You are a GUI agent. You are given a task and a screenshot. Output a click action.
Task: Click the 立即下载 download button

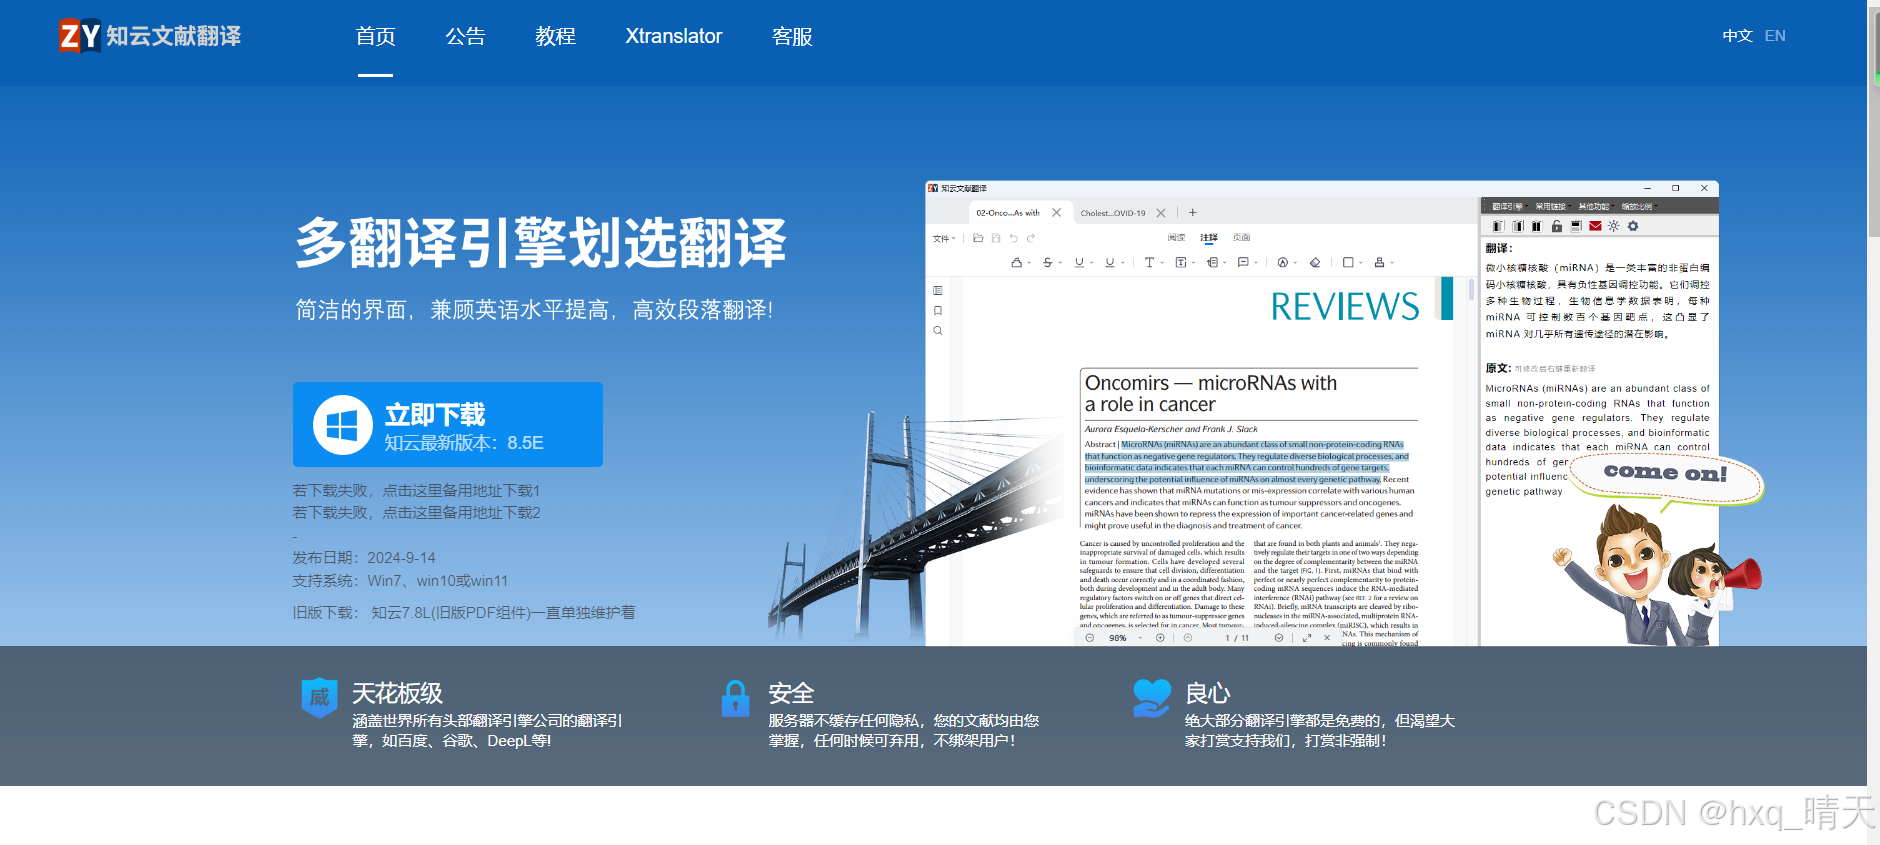point(448,424)
